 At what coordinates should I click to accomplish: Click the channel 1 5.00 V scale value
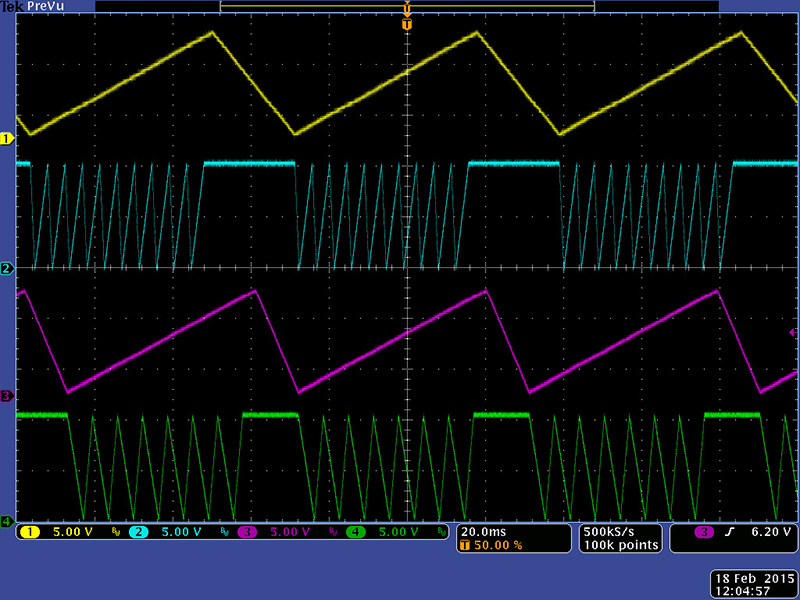tap(72, 532)
